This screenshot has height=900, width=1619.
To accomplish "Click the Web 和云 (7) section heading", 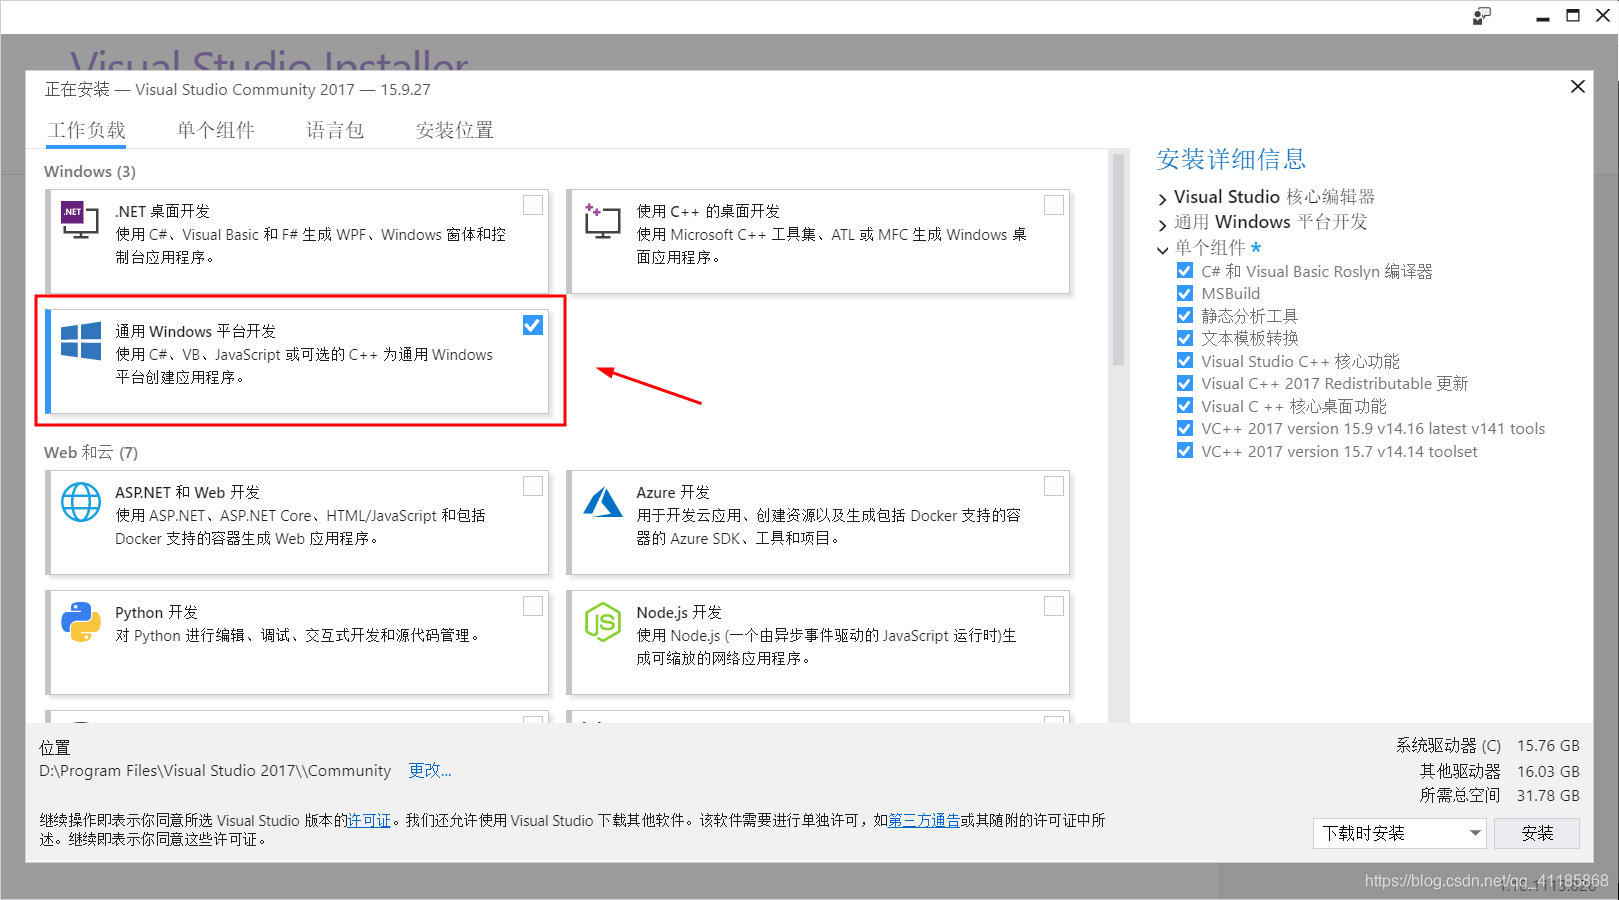I will coord(91,452).
